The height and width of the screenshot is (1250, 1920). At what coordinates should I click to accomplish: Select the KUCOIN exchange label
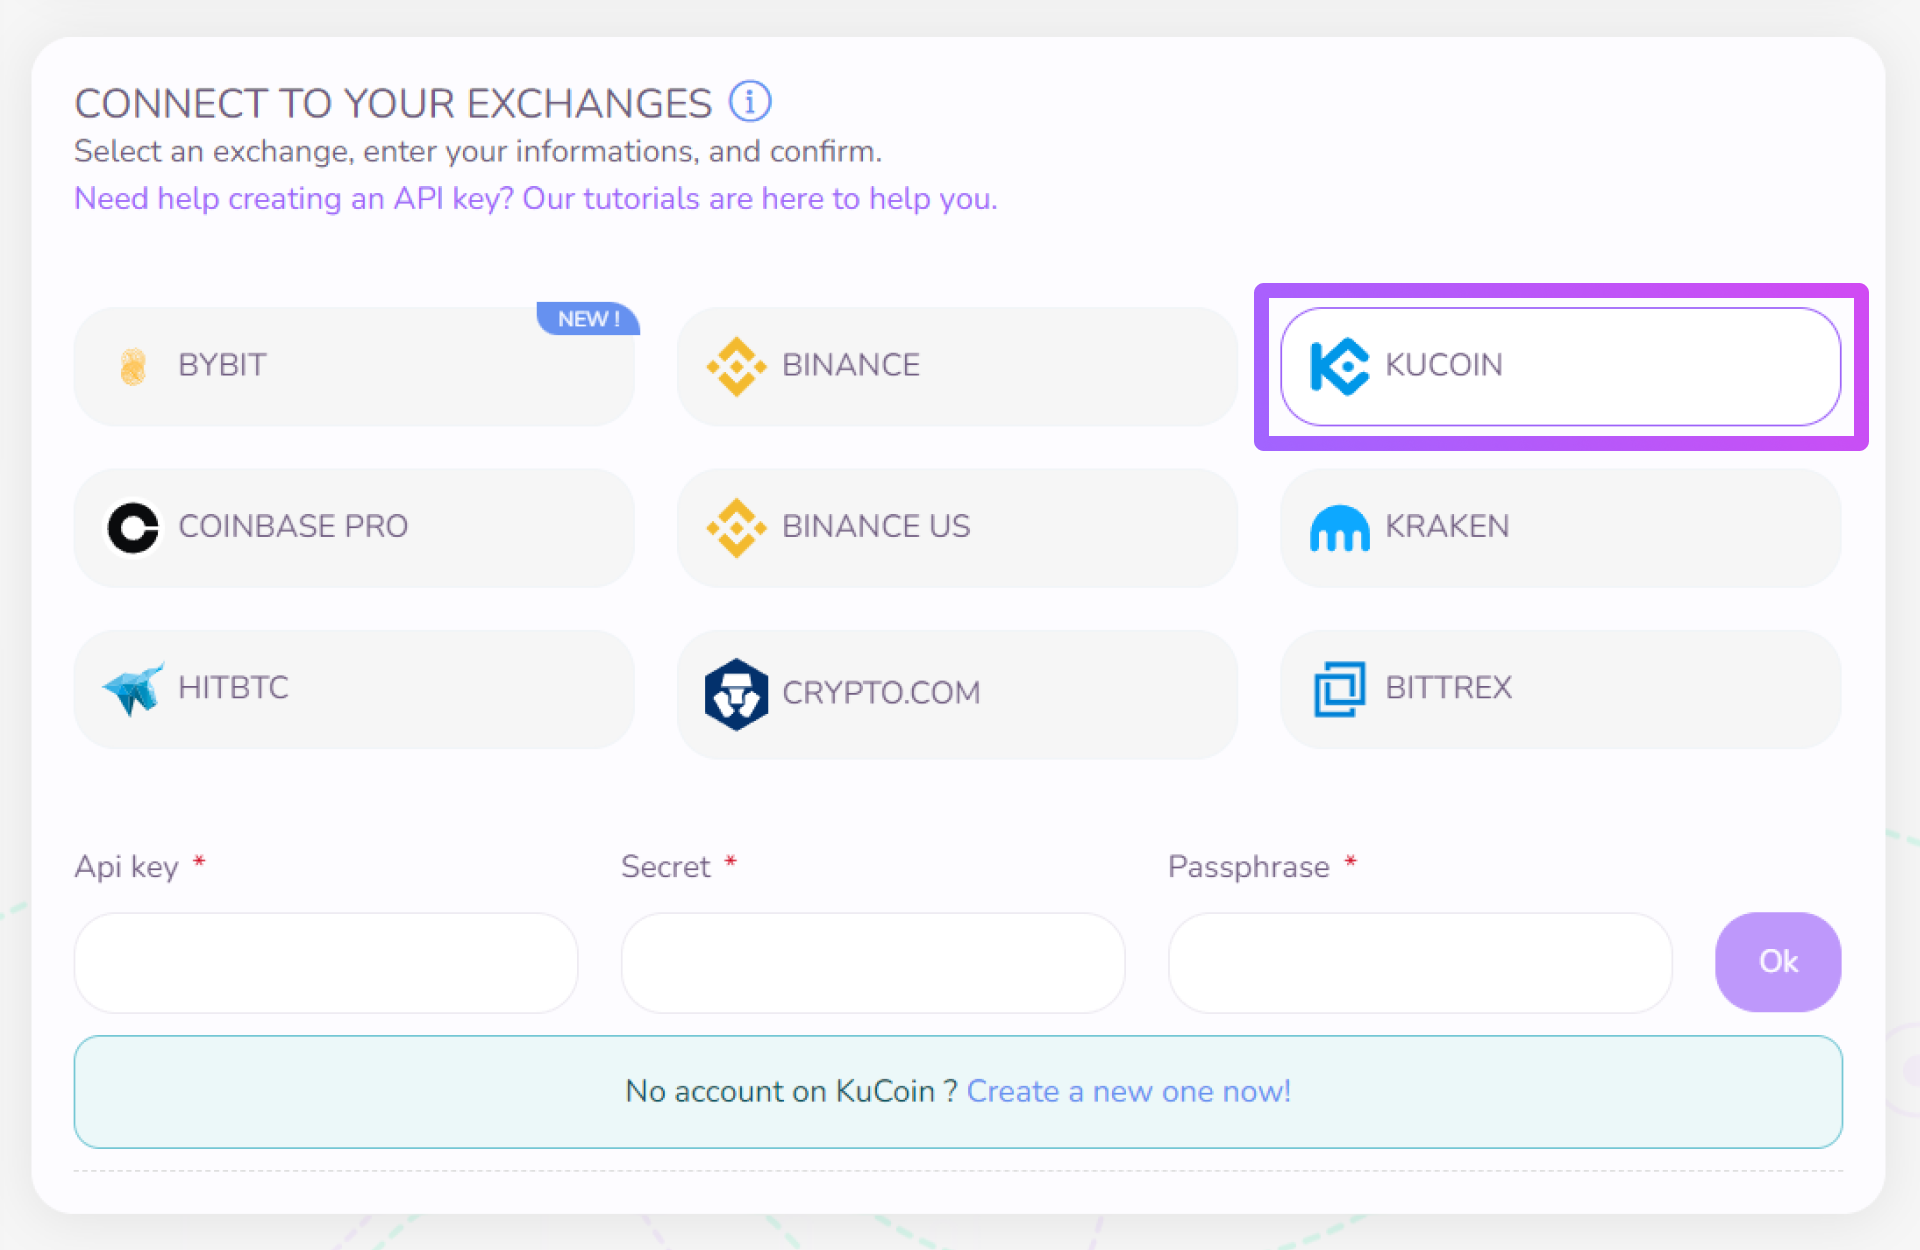point(1444,365)
